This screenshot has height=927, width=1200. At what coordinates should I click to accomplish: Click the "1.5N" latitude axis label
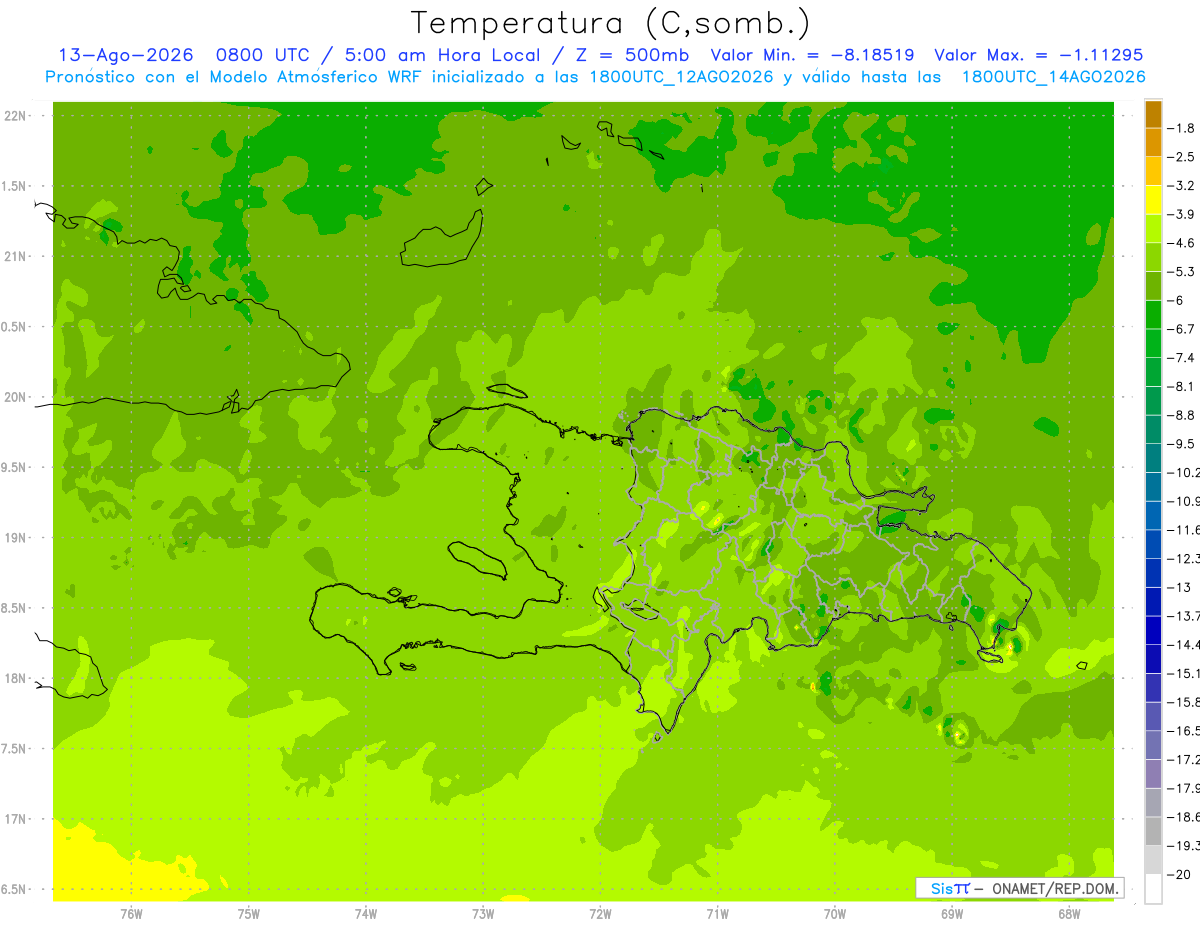tap(14, 186)
